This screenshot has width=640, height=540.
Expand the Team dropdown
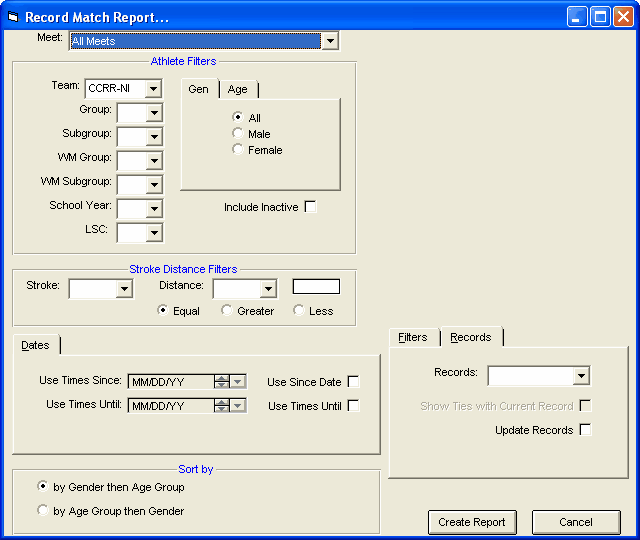click(153, 88)
